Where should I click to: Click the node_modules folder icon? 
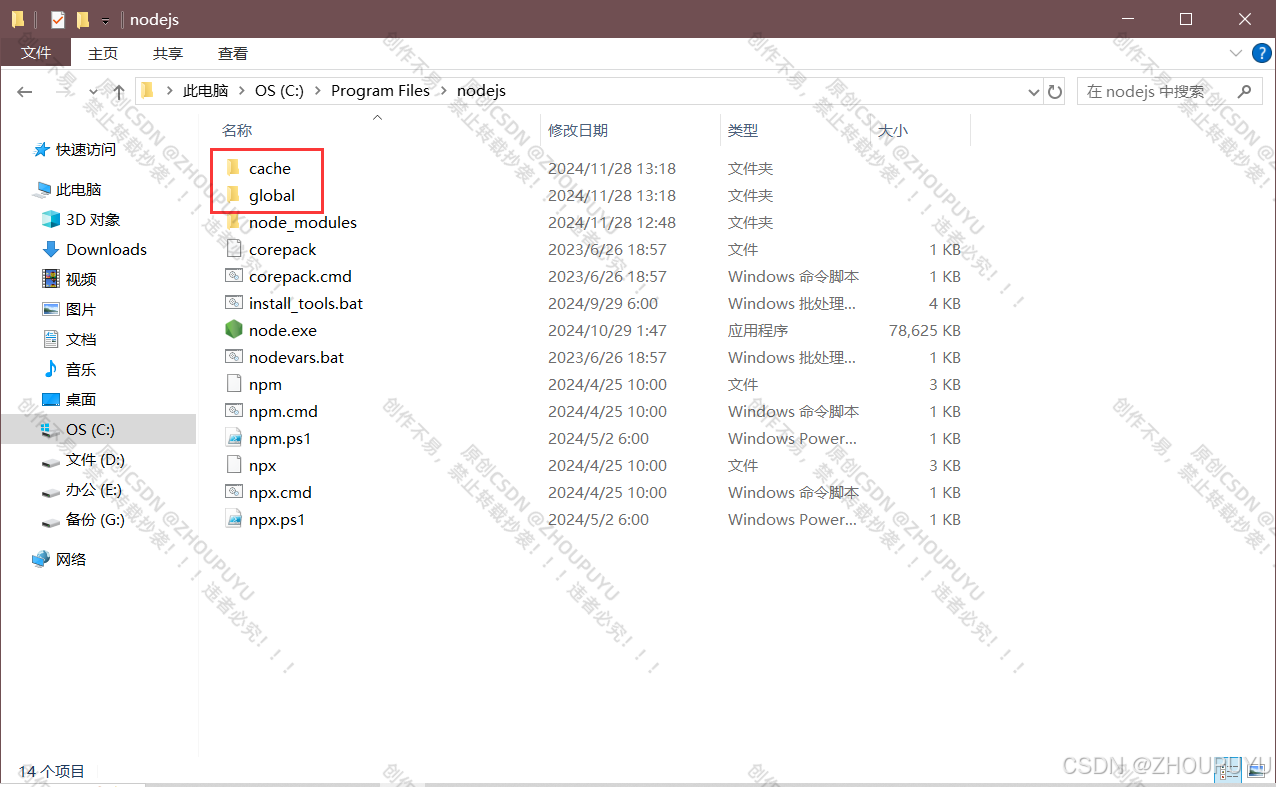click(x=233, y=222)
